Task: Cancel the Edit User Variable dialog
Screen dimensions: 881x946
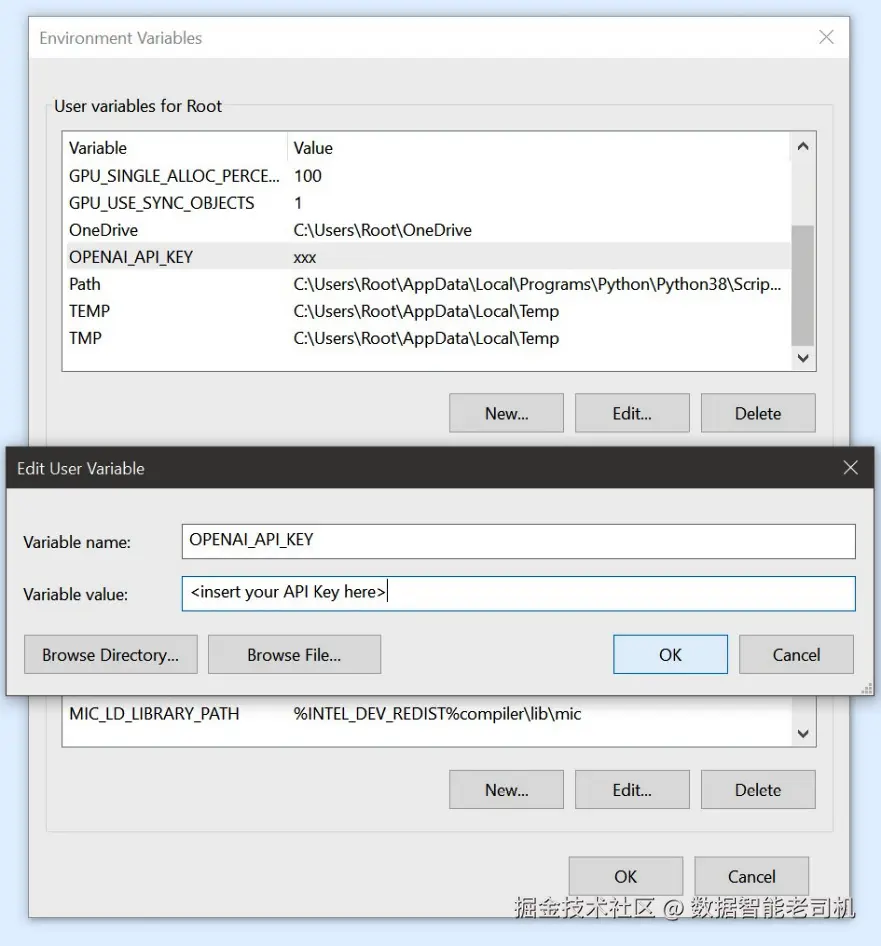Action: point(796,655)
